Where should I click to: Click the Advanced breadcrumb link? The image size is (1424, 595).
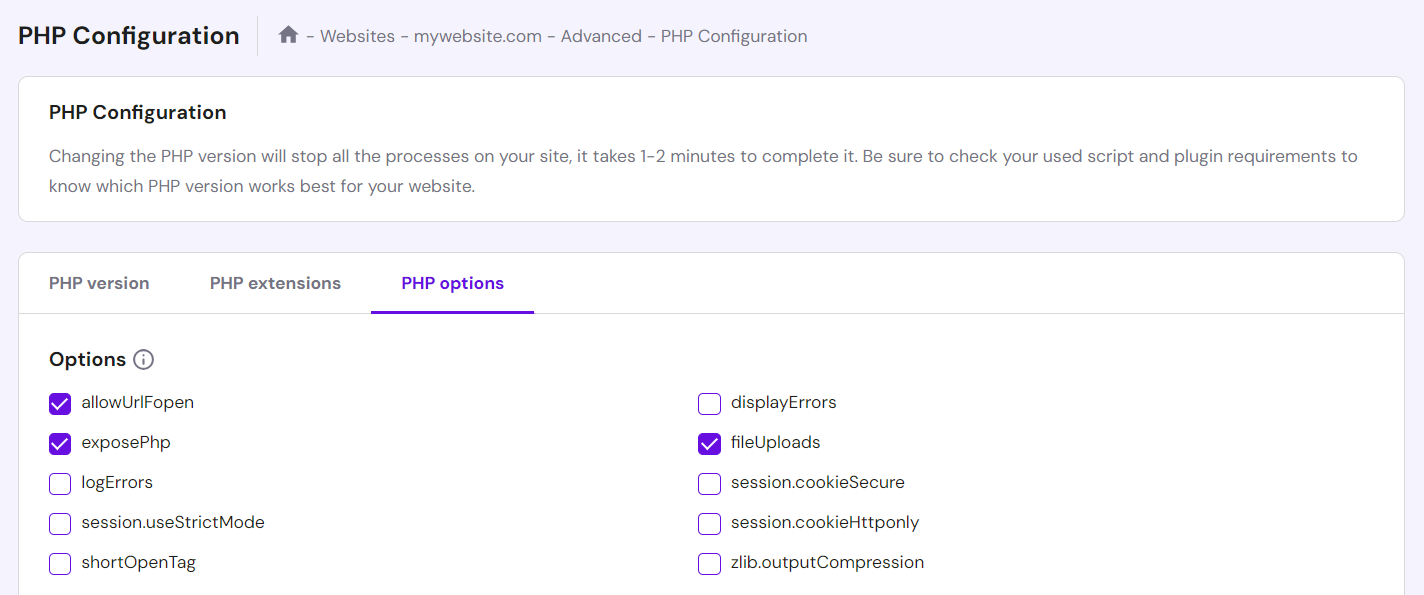[601, 36]
